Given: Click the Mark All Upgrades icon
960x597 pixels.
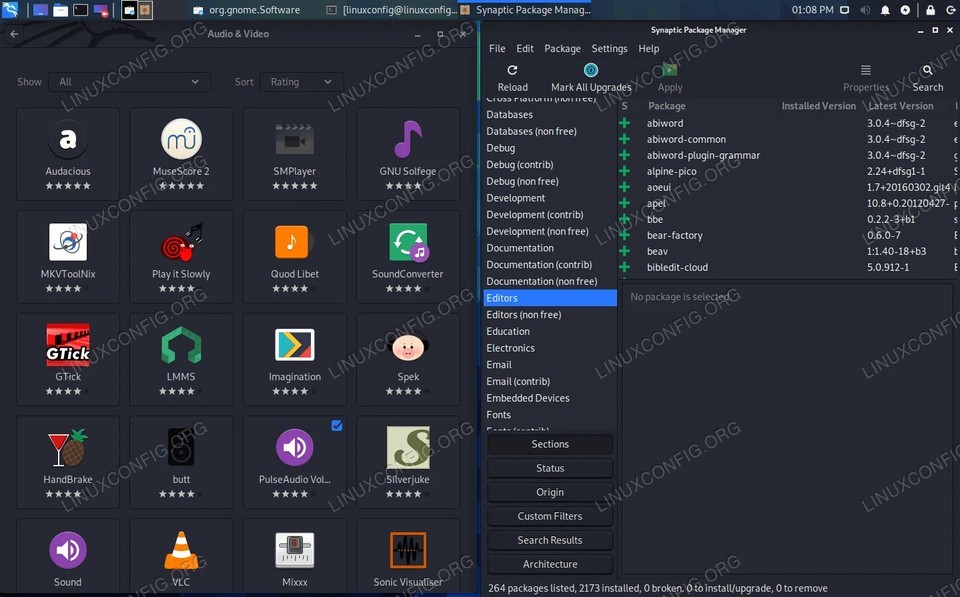Looking at the screenshot, I should pyautogui.click(x=590, y=71).
